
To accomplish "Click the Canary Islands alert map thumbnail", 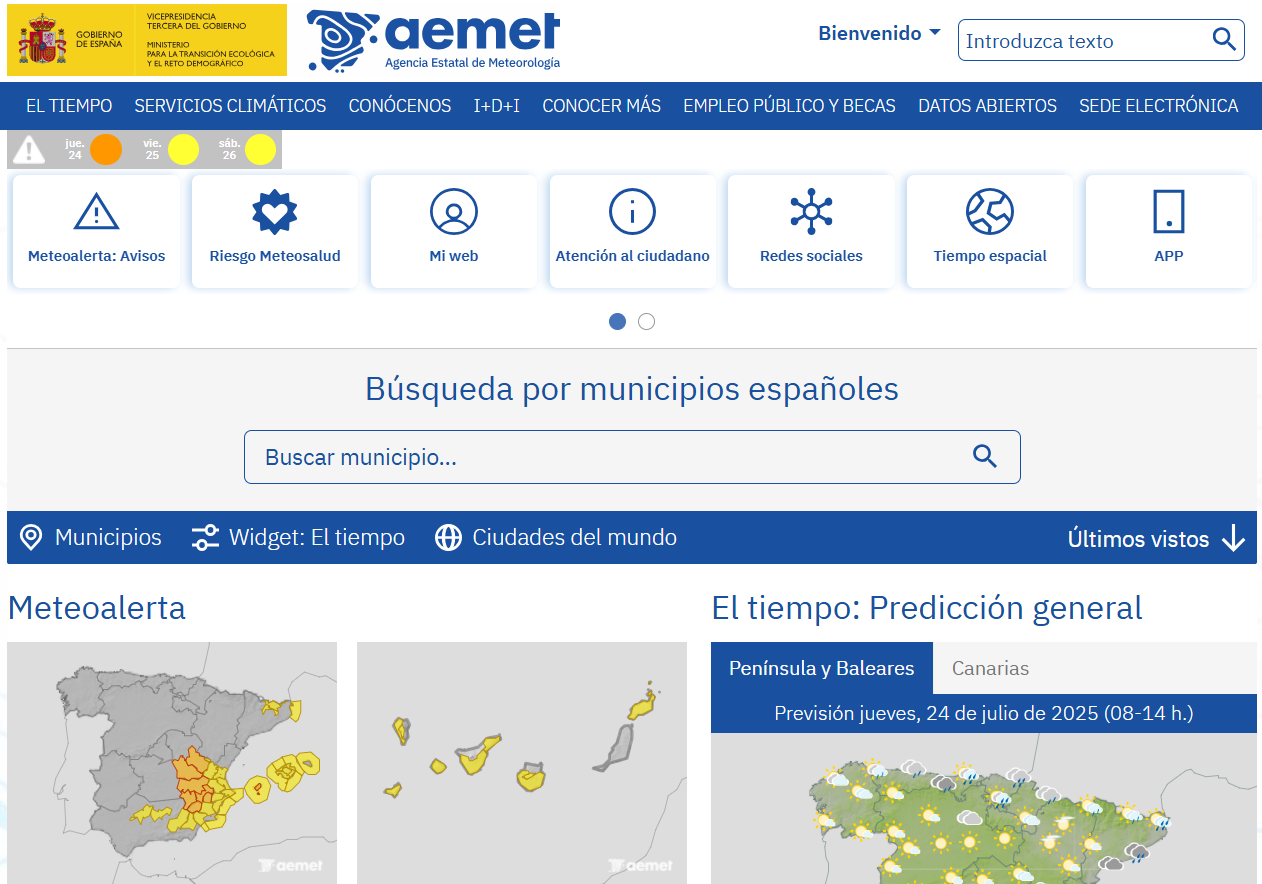I will coord(521,762).
